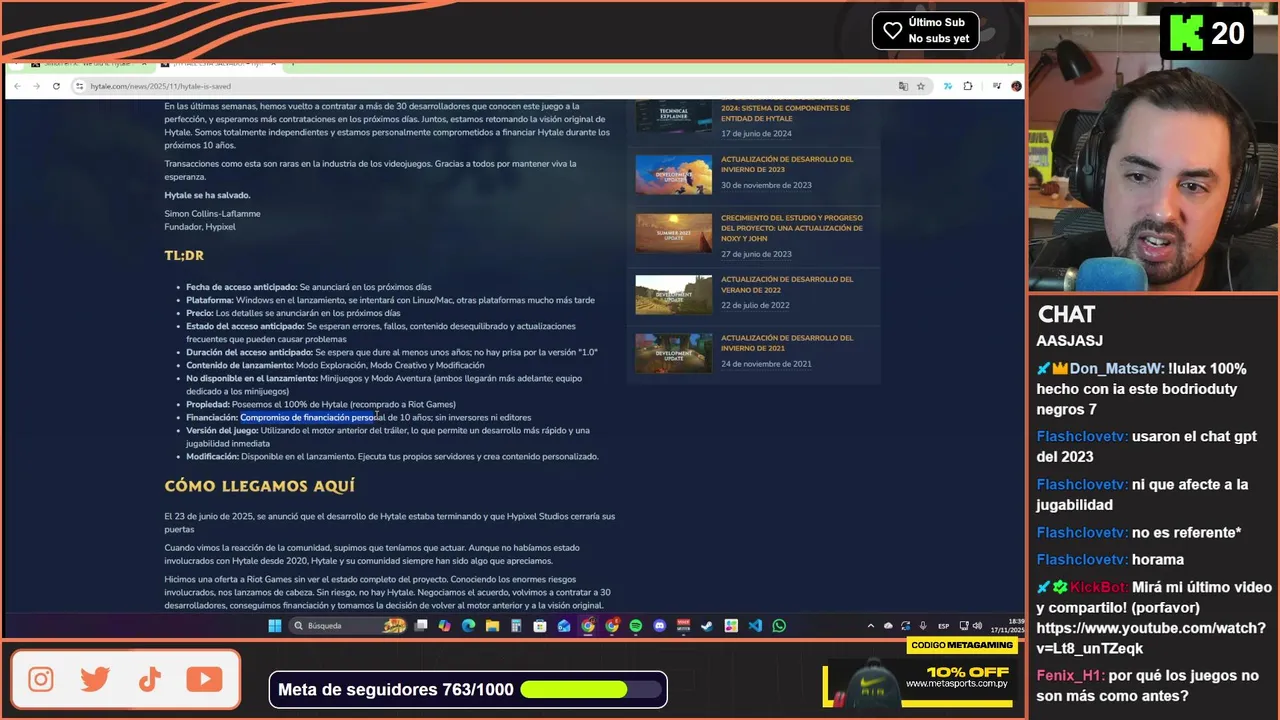Image resolution: width=1280 pixels, height=720 pixels.
Task: Open the Windows Start menu
Action: pyautogui.click(x=275, y=626)
